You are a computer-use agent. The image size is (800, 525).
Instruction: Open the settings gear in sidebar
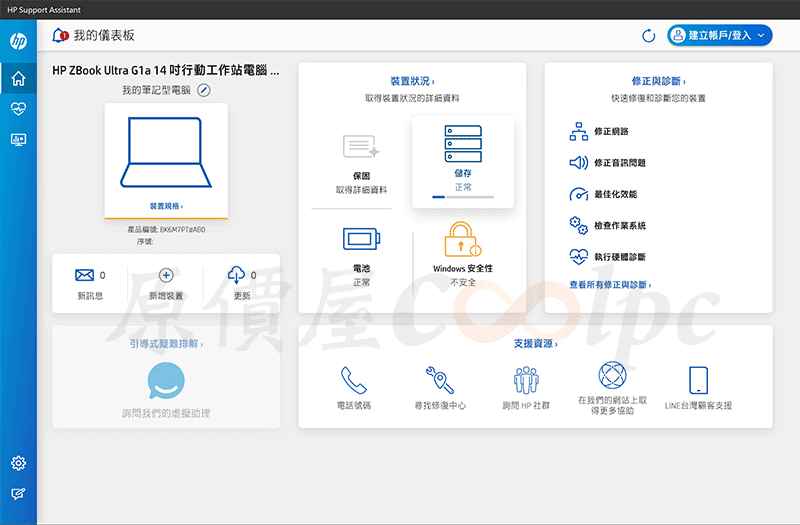pos(18,463)
